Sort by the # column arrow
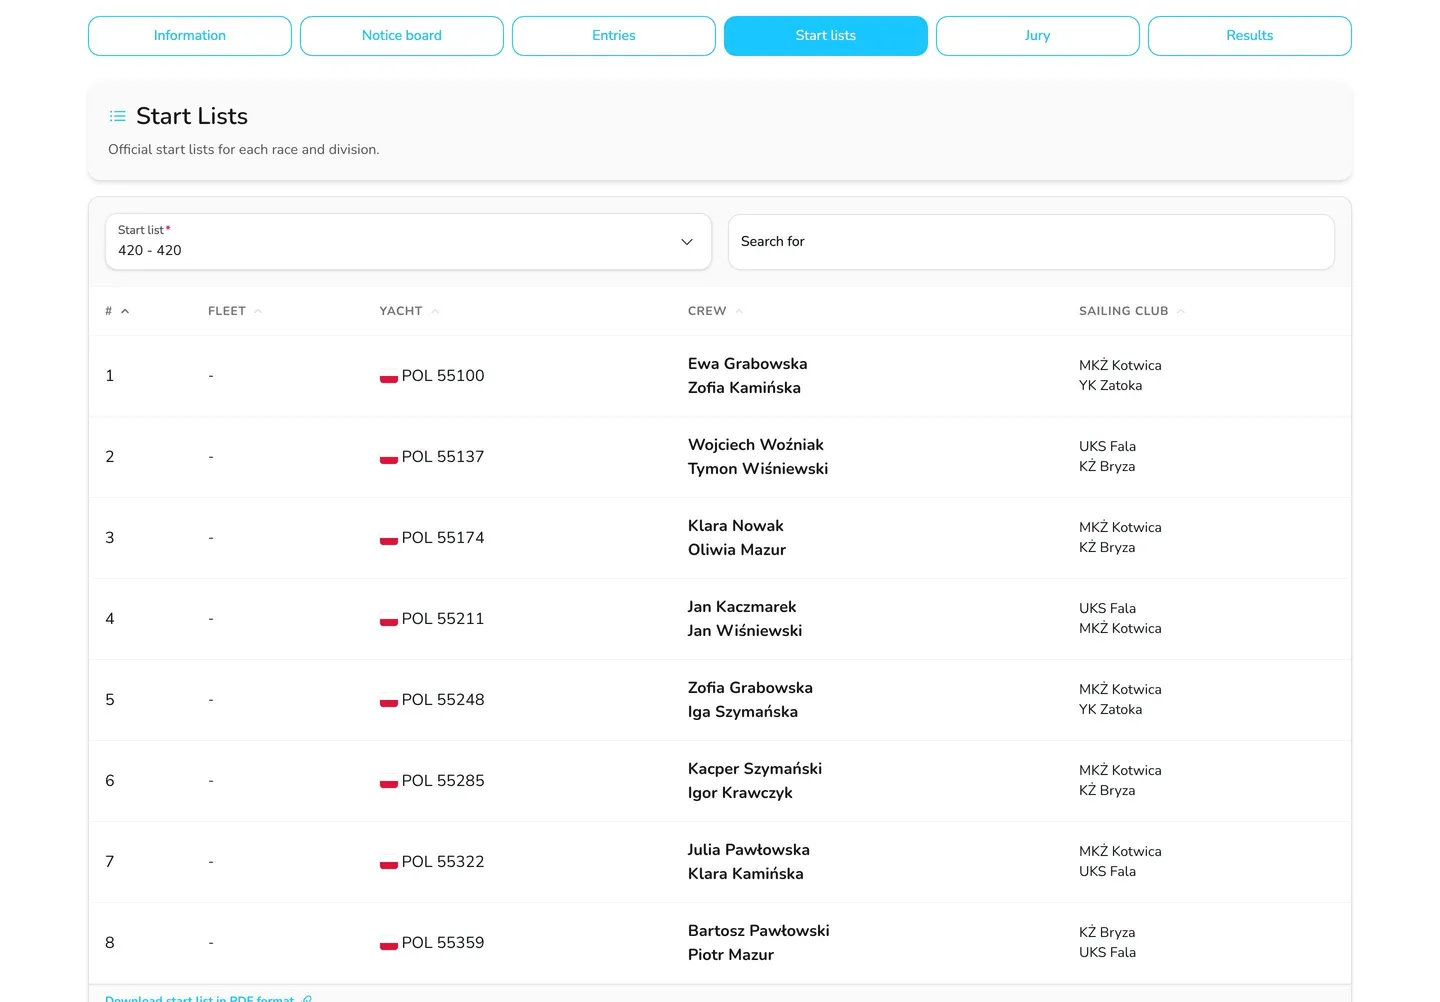This screenshot has height=1002, width=1440. point(125,311)
